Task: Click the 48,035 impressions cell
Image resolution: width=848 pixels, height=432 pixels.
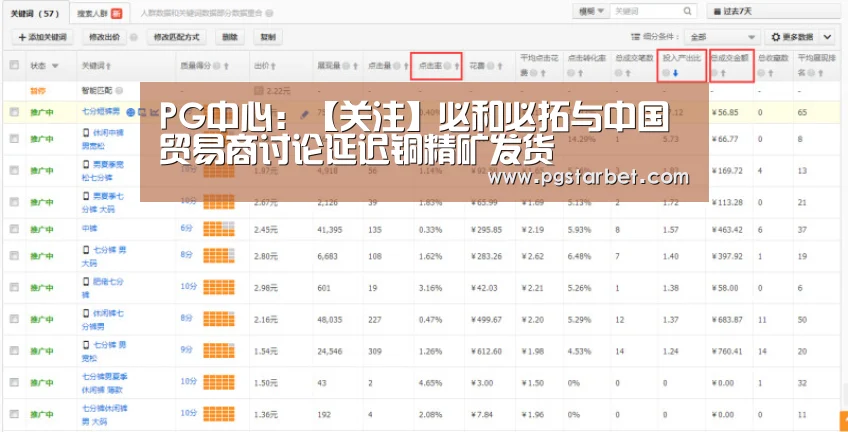Action: pyautogui.click(x=332, y=320)
